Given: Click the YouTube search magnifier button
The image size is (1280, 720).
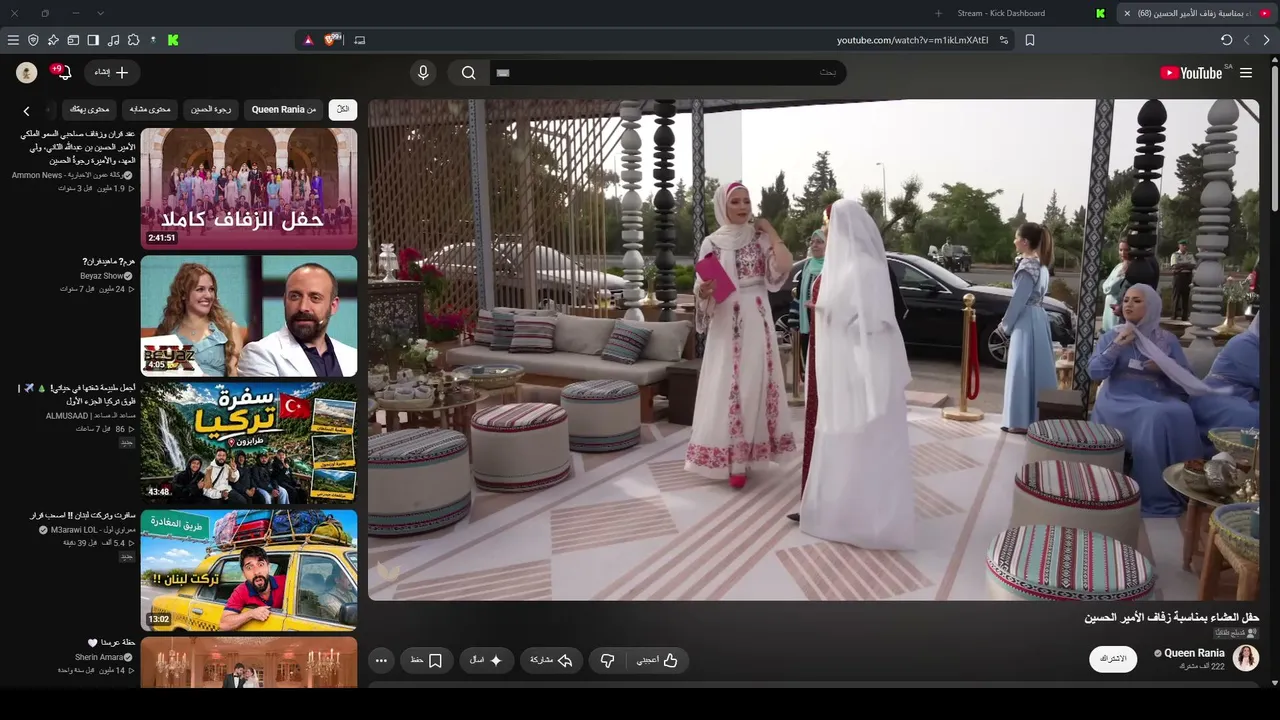Looking at the screenshot, I should pos(468,73).
